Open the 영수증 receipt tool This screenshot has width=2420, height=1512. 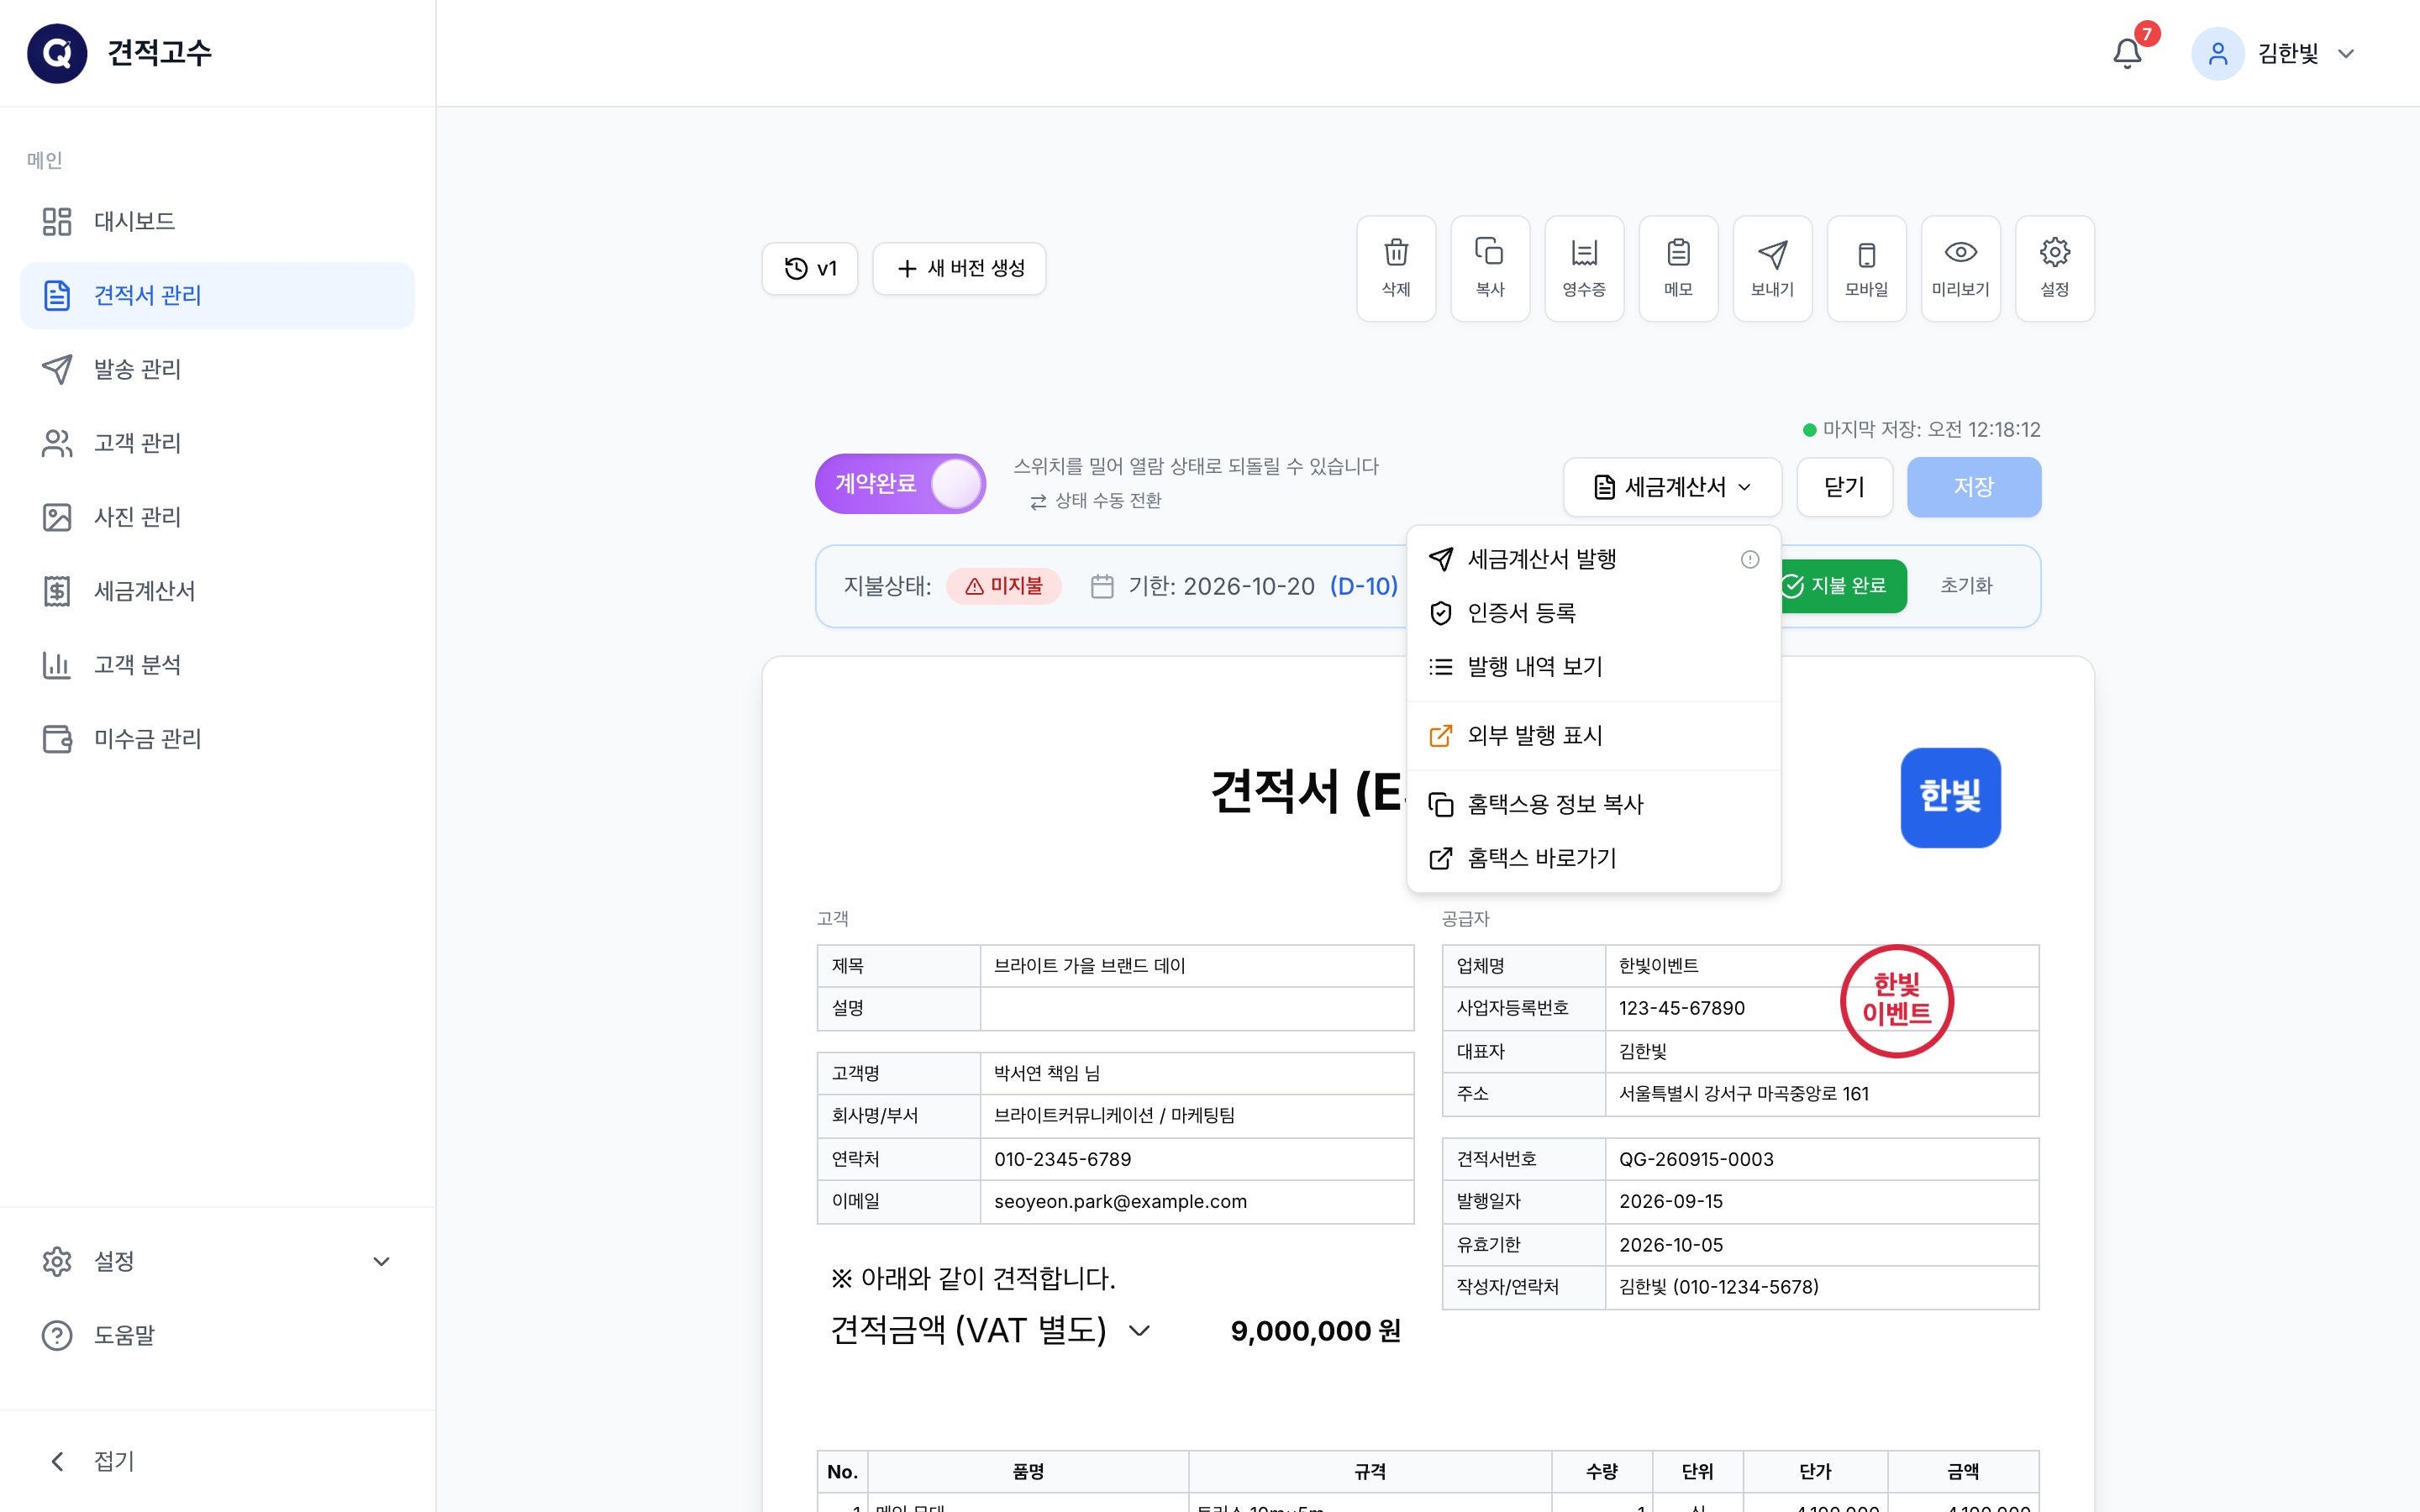pos(1584,268)
